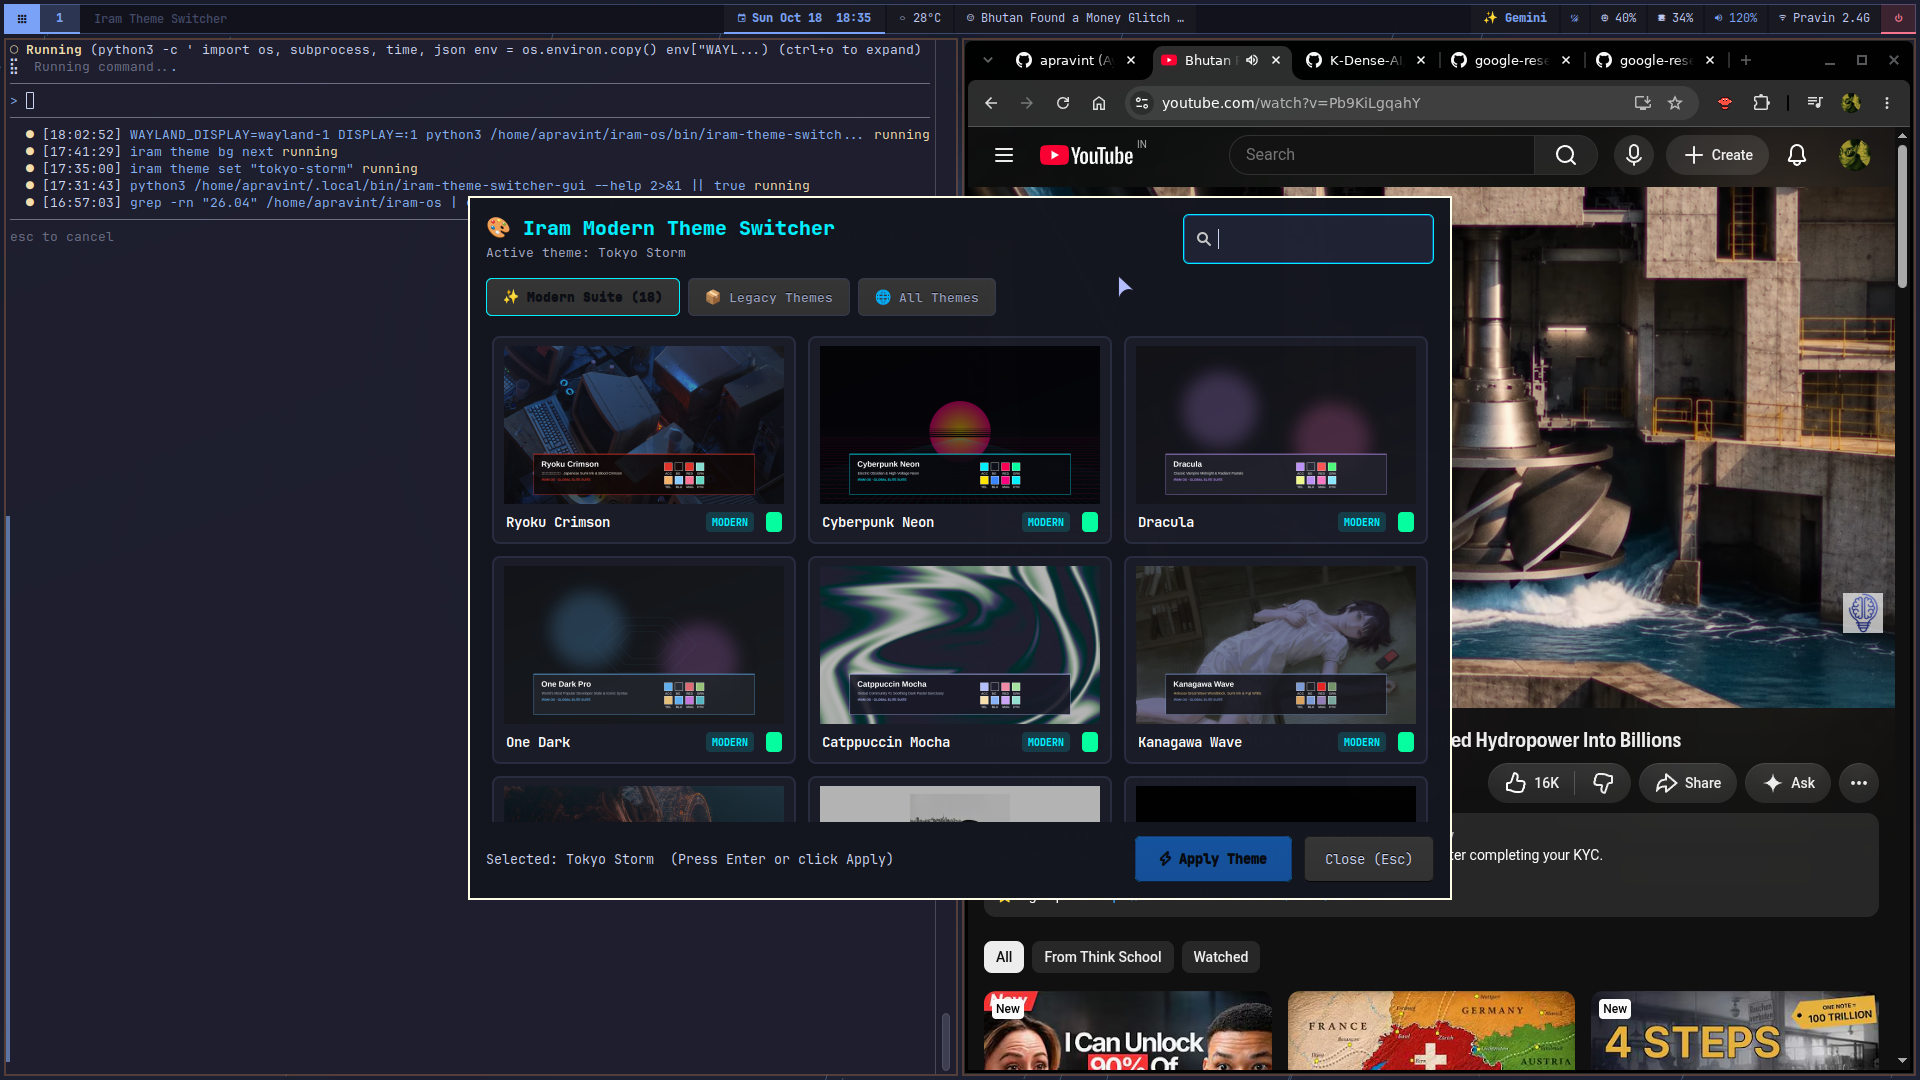The width and height of the screenshot is (1920, 1080).
Task: Choose the One Dark theme preview
Action: point(644,645)
